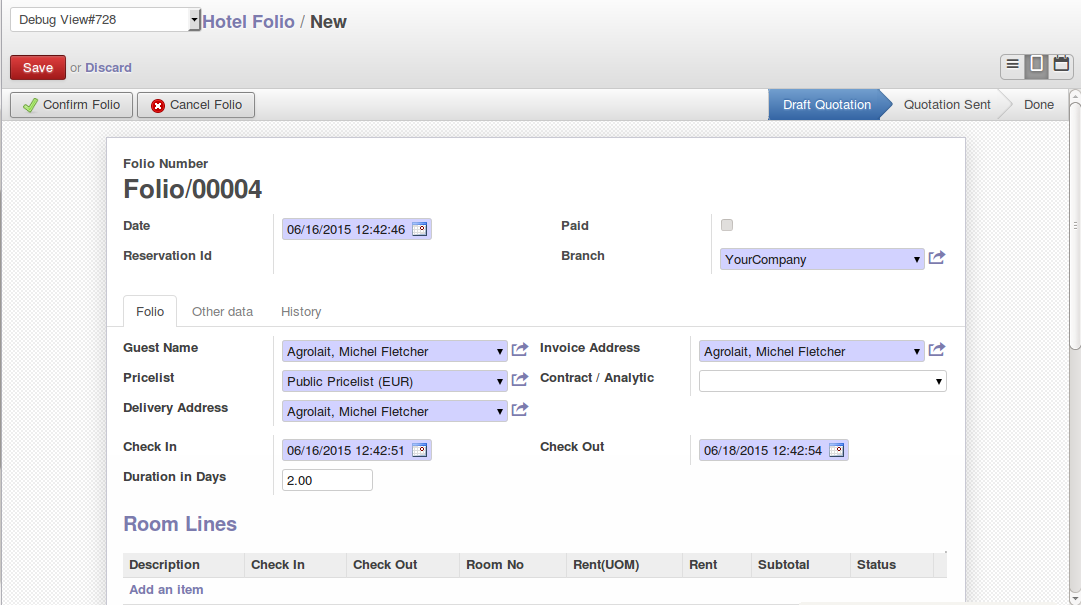Image resolution: width=1081 pixels, height=605 pixels.
Task: Open calendar picker for Check In field
Action: 419,451
